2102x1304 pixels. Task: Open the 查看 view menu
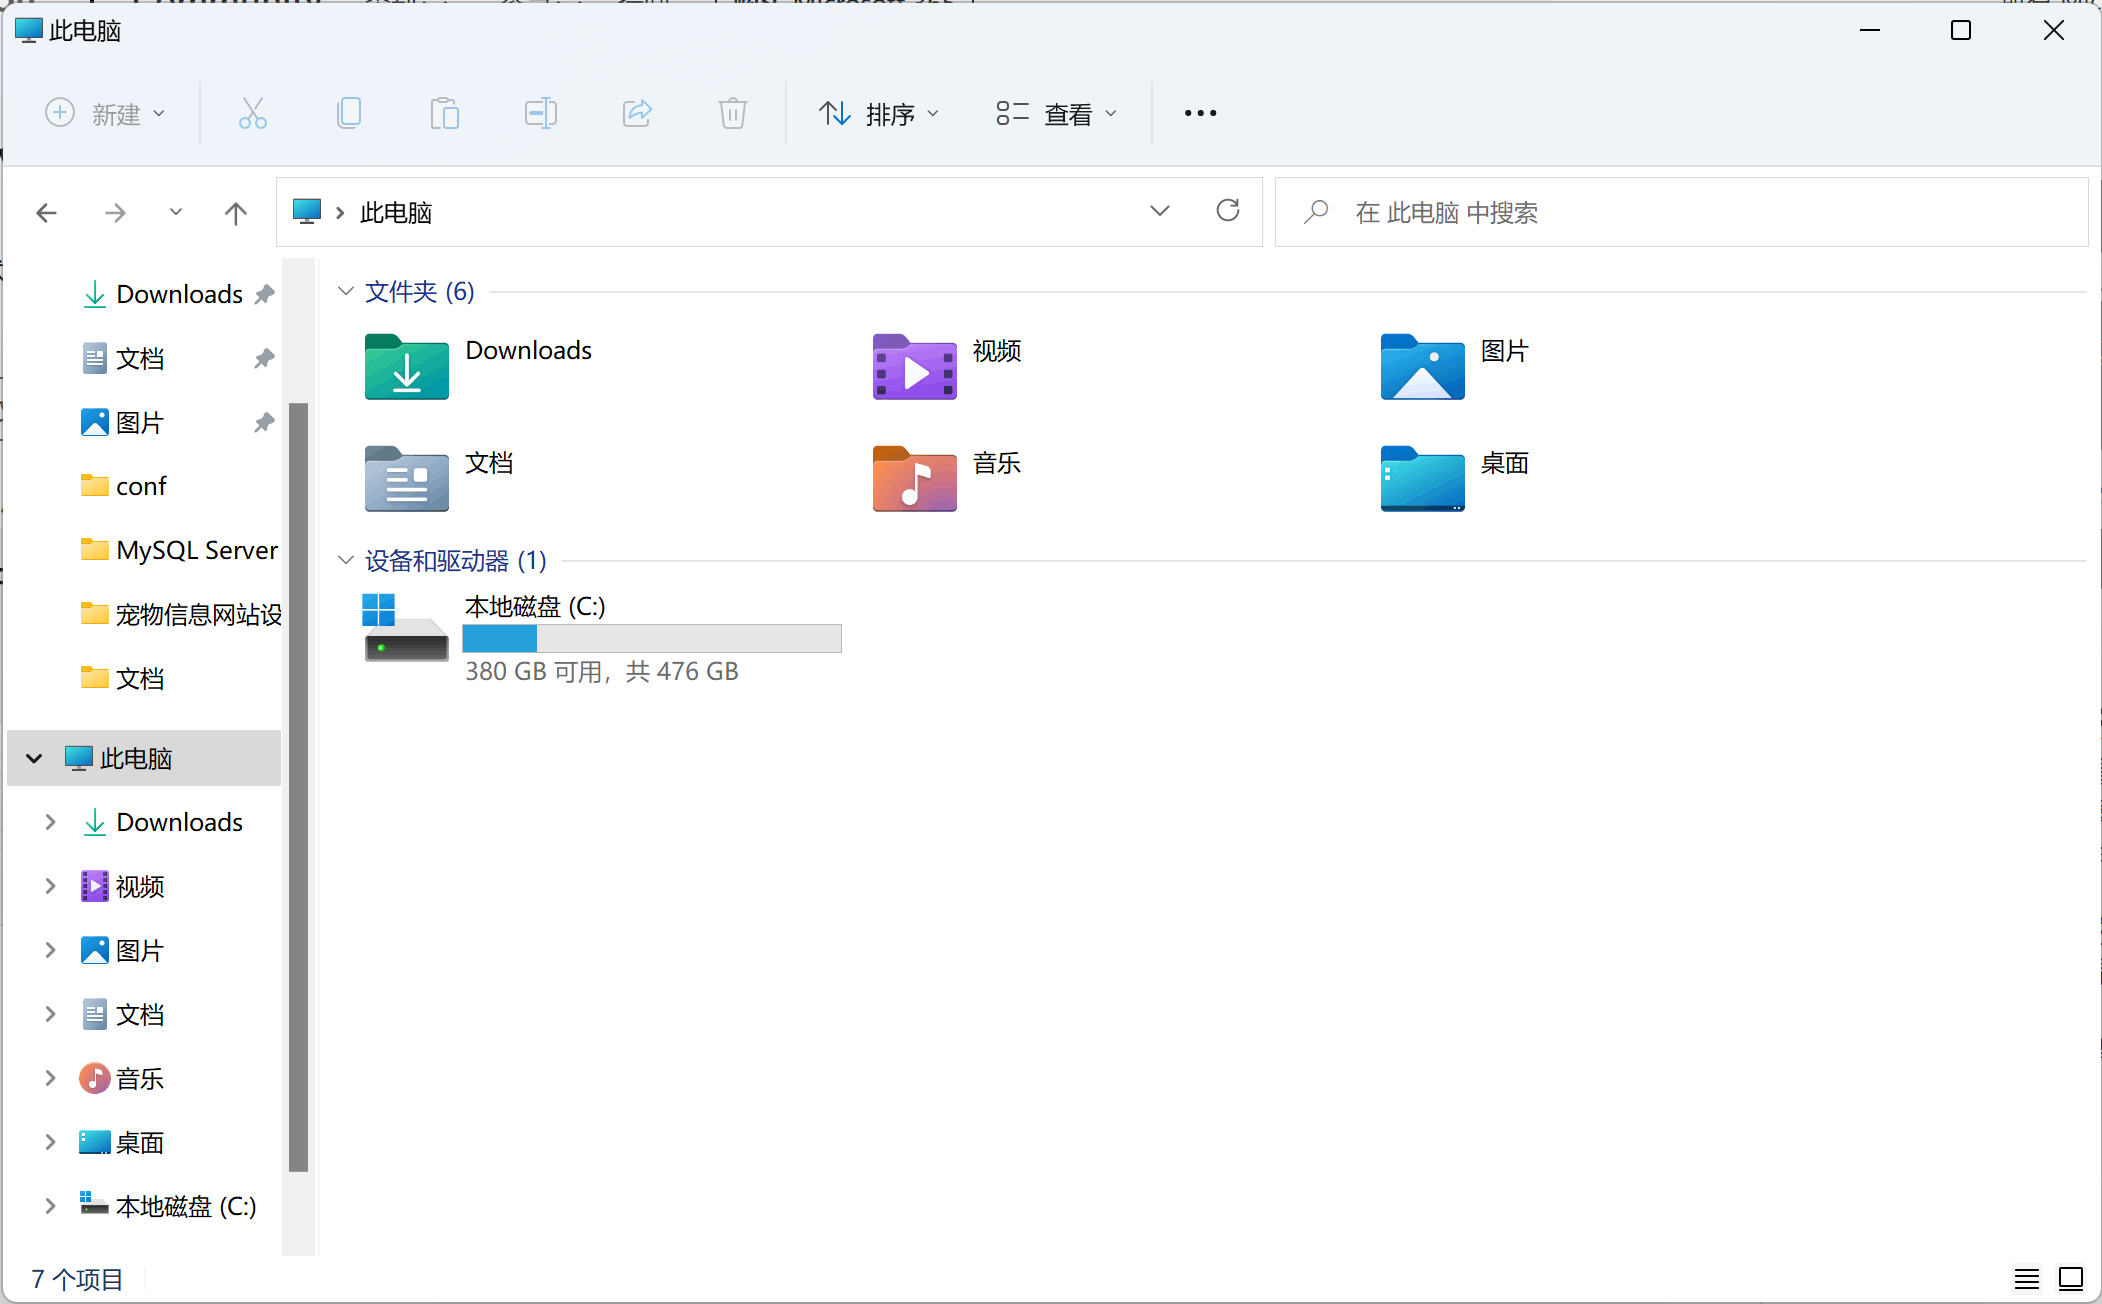pyautogui.click(x=1057, y=114)
